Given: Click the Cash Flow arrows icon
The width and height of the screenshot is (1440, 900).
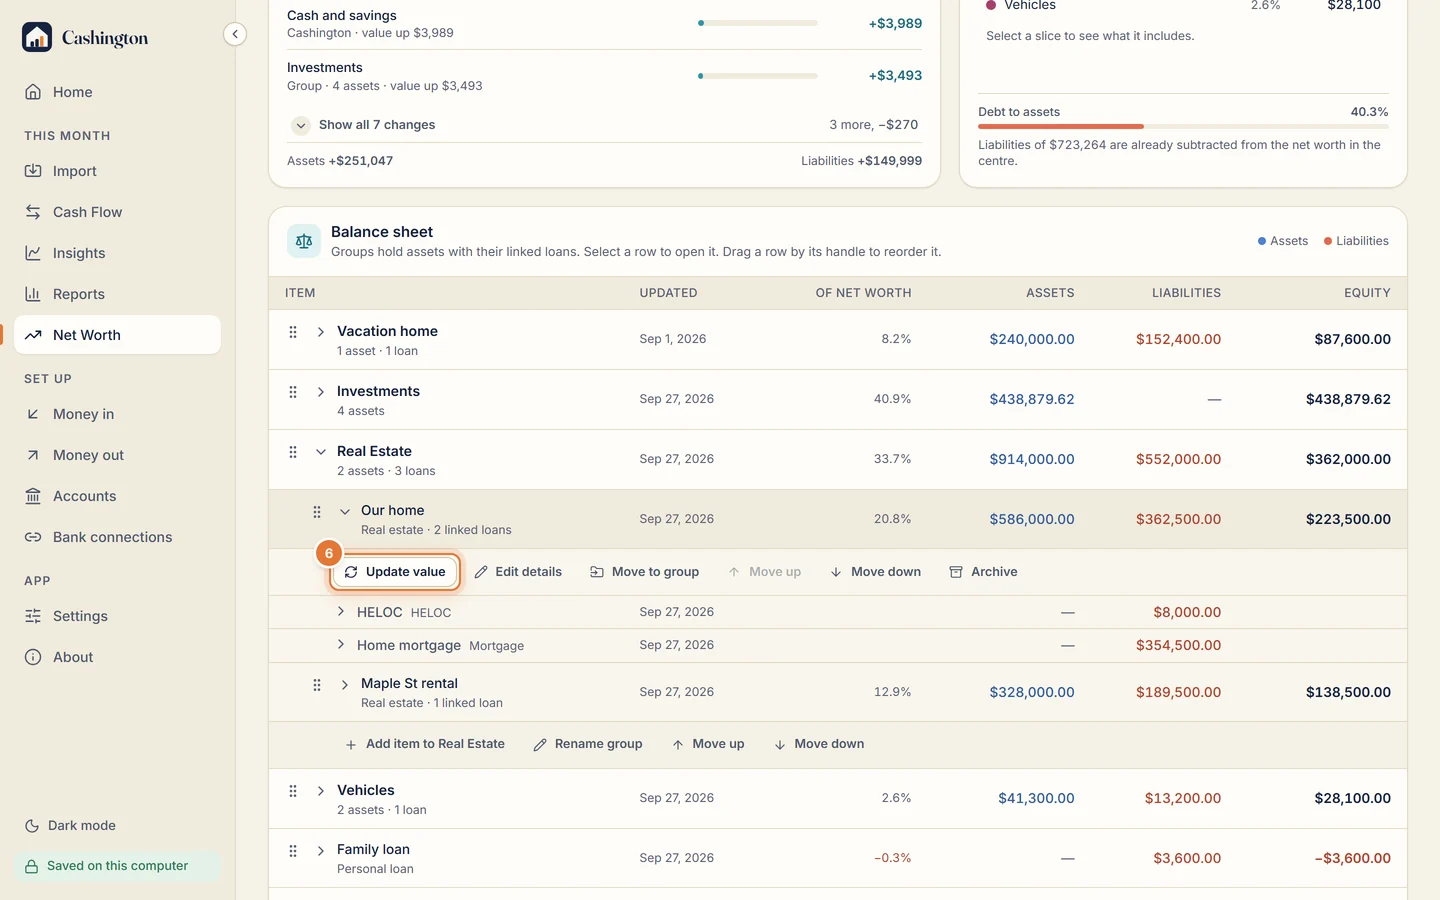Looking at the screenshot, I should coord(33,212).
